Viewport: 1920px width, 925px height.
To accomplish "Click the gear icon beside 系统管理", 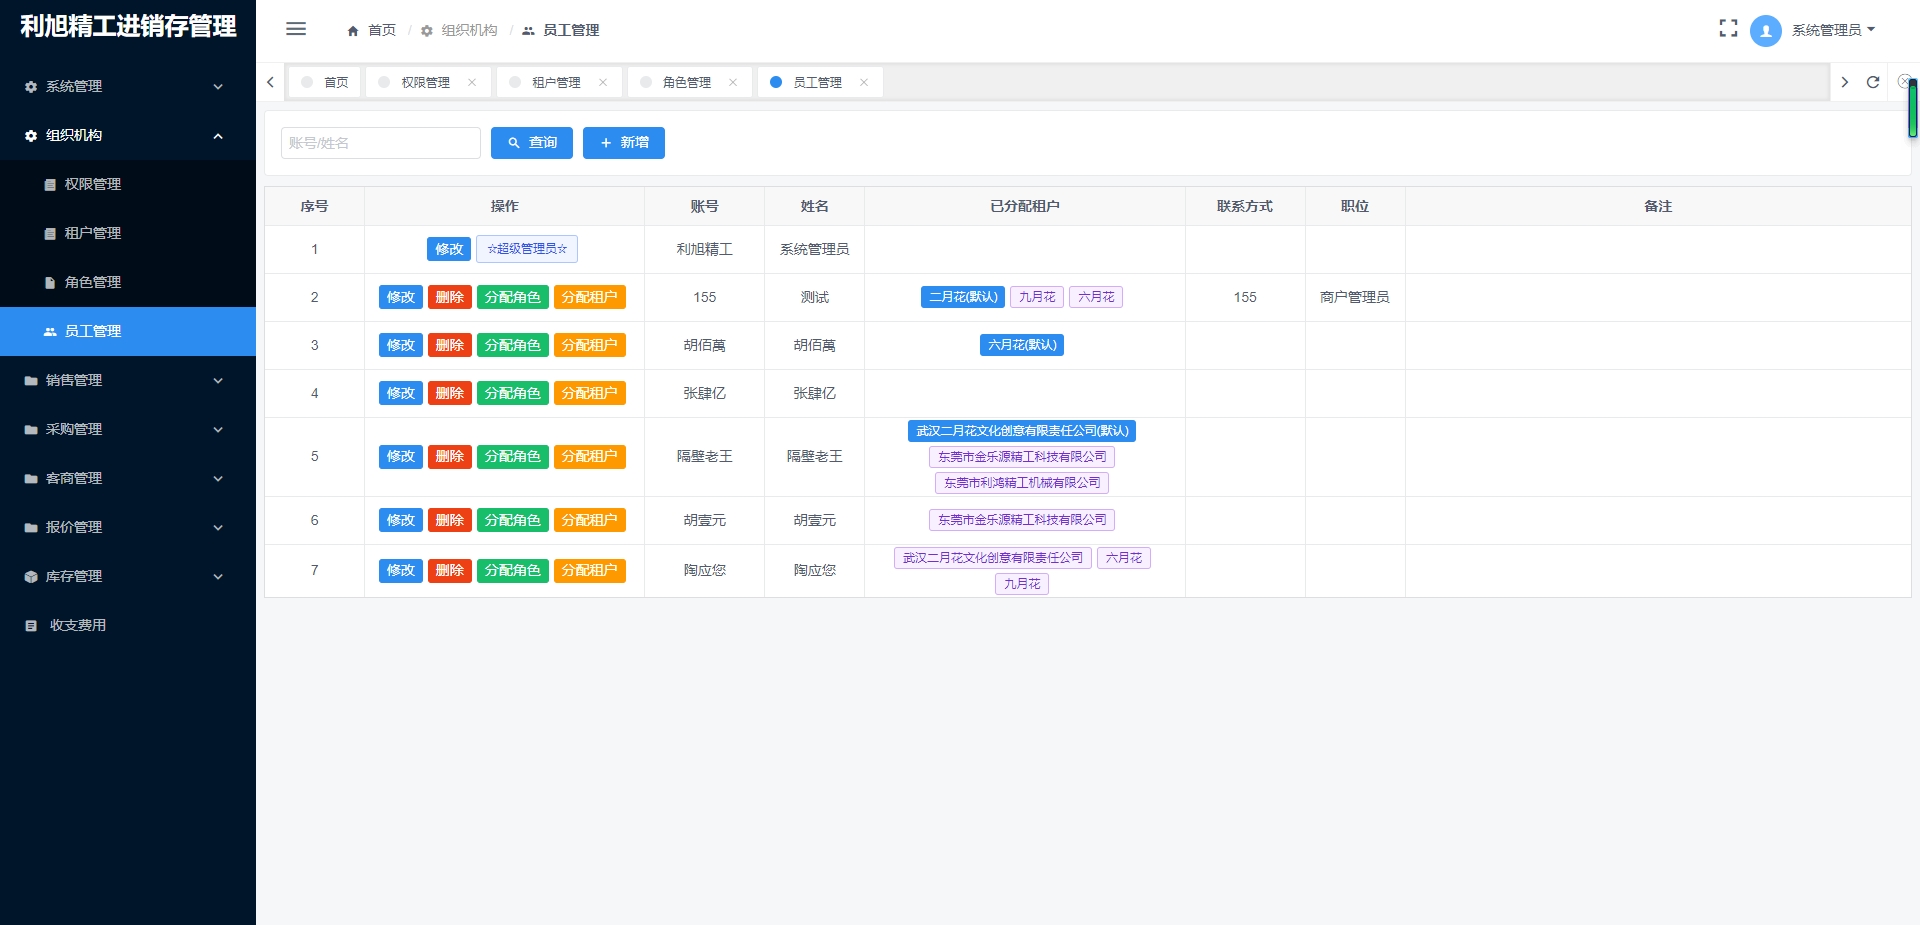I will click(x=31, y=87).
